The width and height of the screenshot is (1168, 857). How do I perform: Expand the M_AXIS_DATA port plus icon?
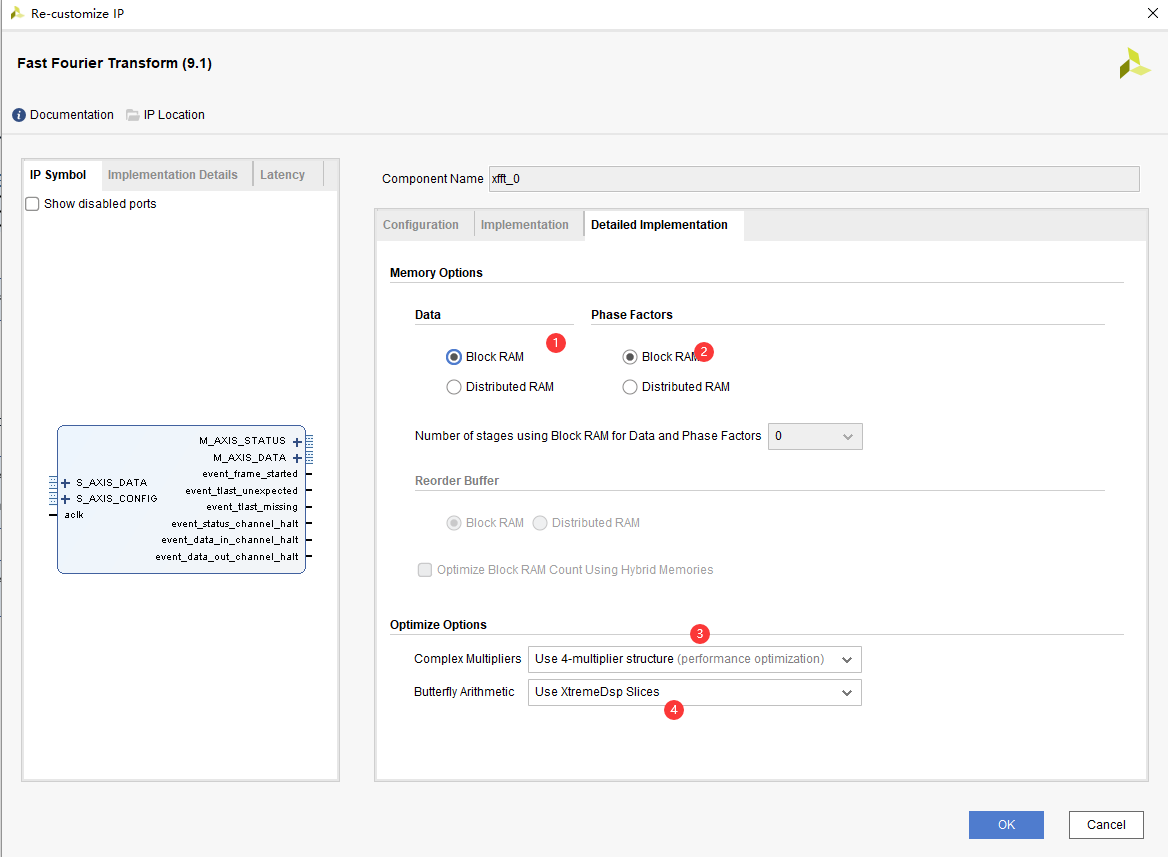pyautogui.click(x=297, y=458)
